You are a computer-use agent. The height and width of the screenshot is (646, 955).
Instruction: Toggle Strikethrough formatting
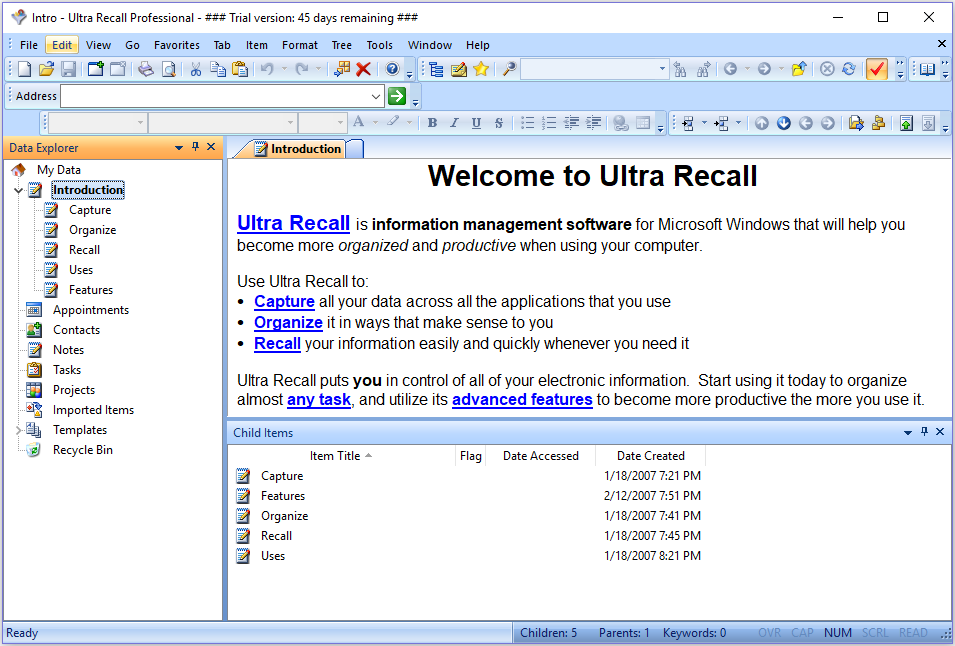(x=498, y=123)
